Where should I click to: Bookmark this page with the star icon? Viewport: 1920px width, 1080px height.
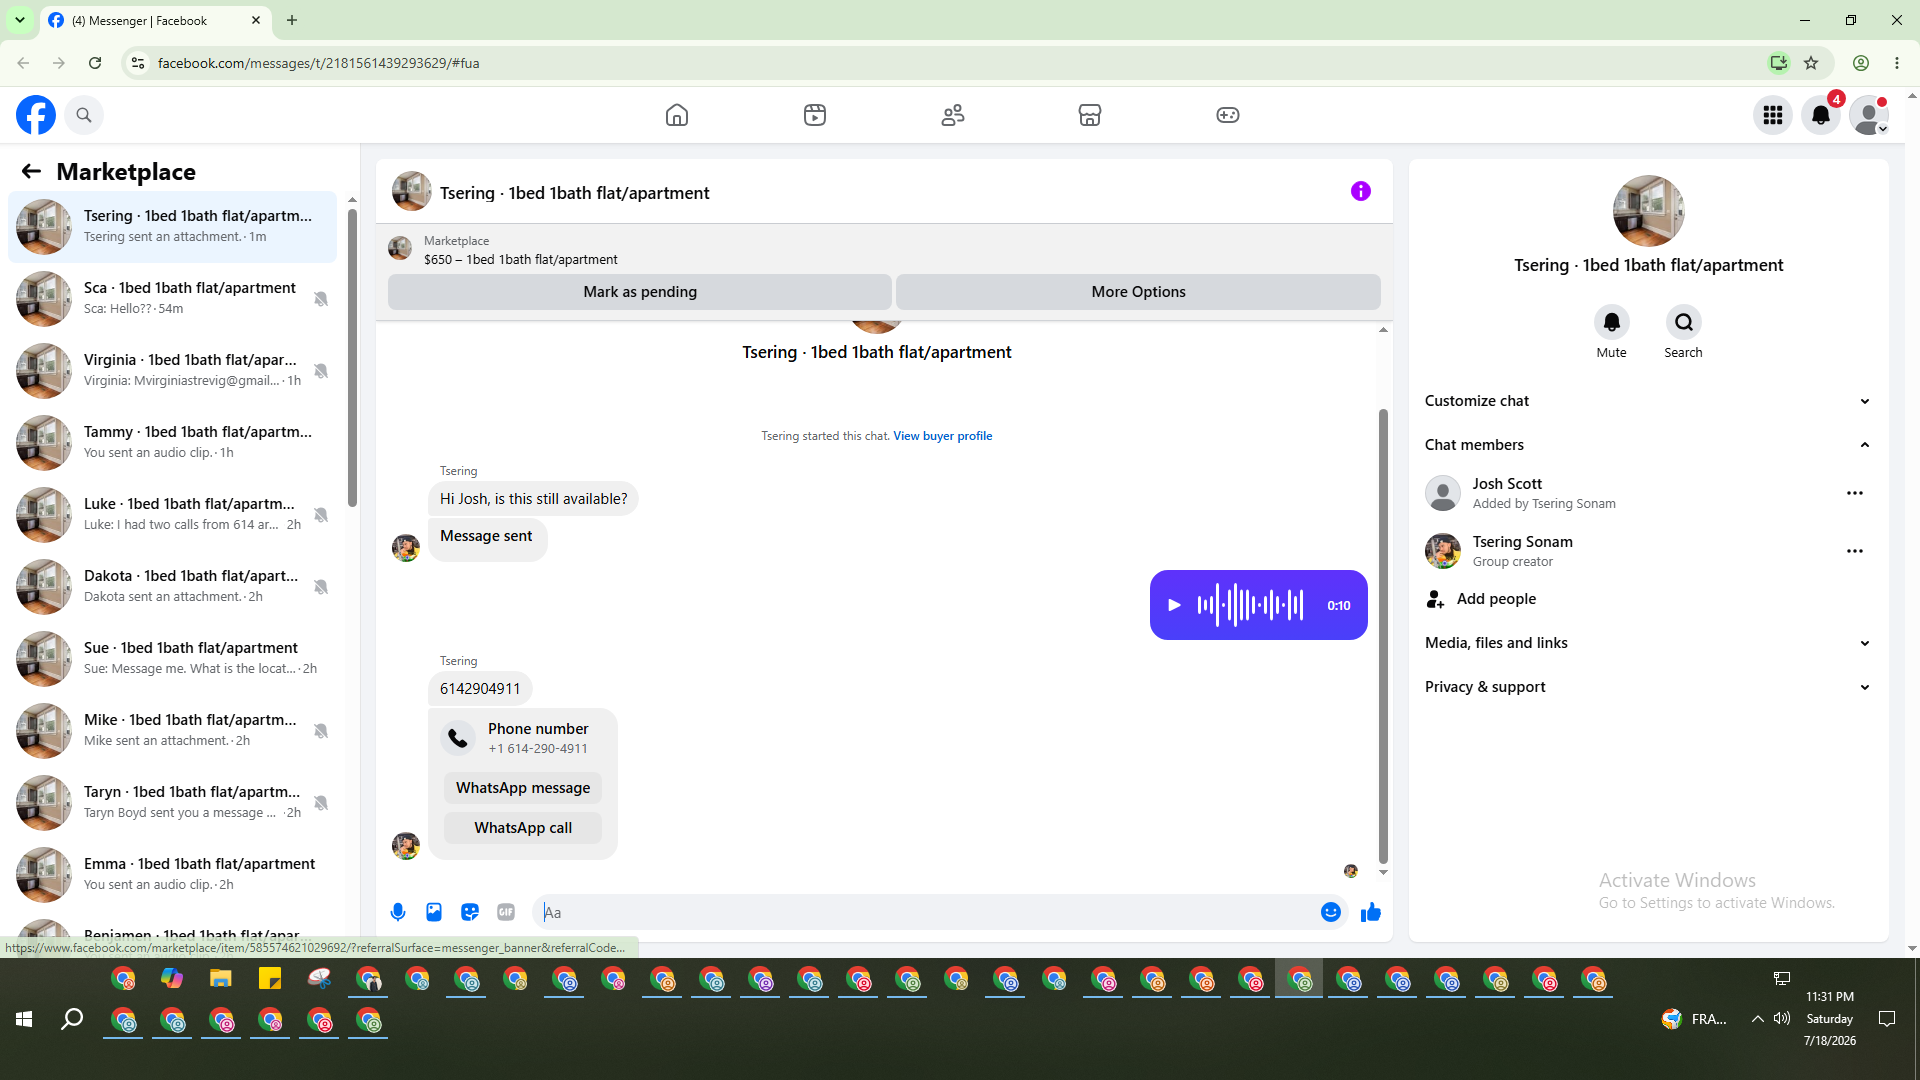click(x=1811, y=63)
